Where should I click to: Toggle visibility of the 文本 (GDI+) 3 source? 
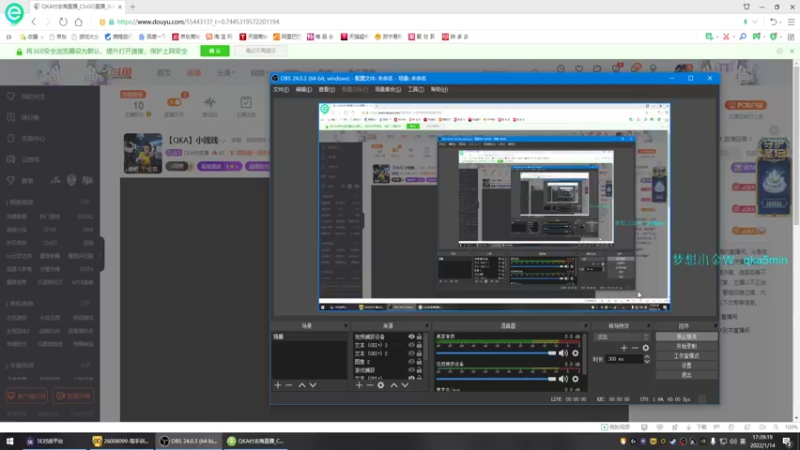[411, 345]
